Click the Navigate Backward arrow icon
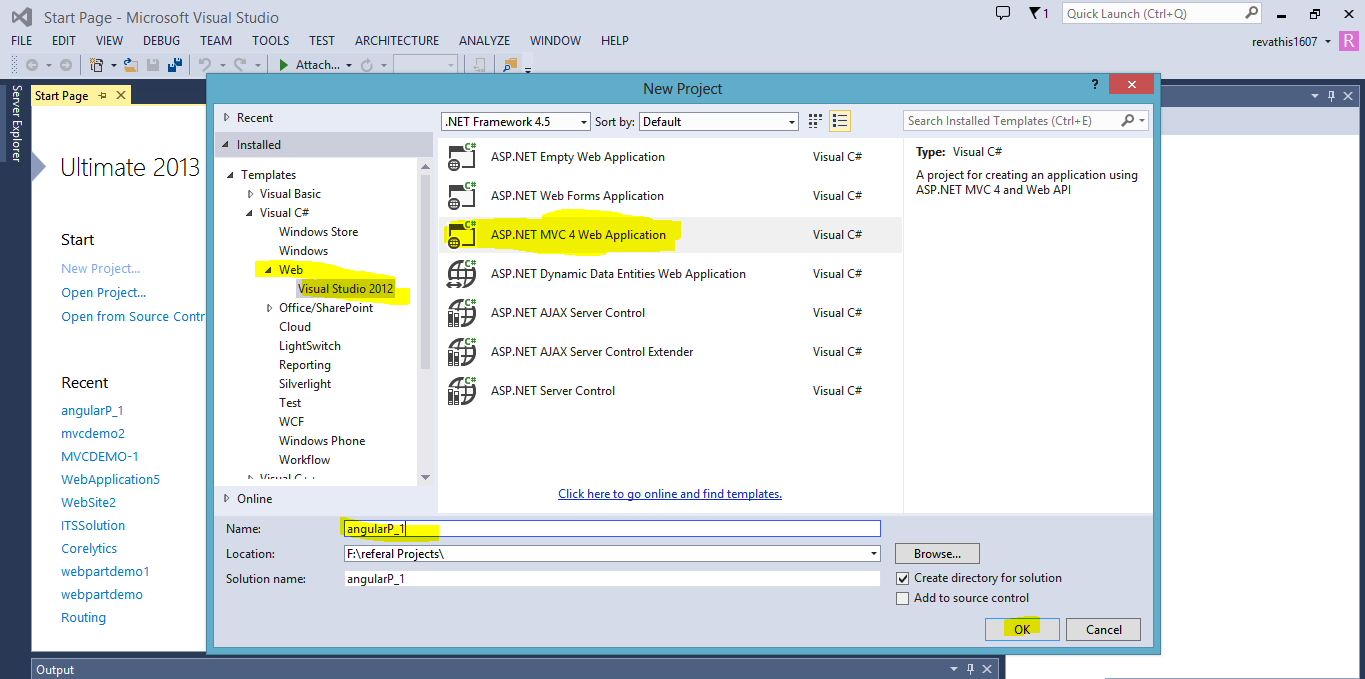Image resolution: width=1365 pixels, height=679 pixels. pyautogui.click(x=33, y=65)
